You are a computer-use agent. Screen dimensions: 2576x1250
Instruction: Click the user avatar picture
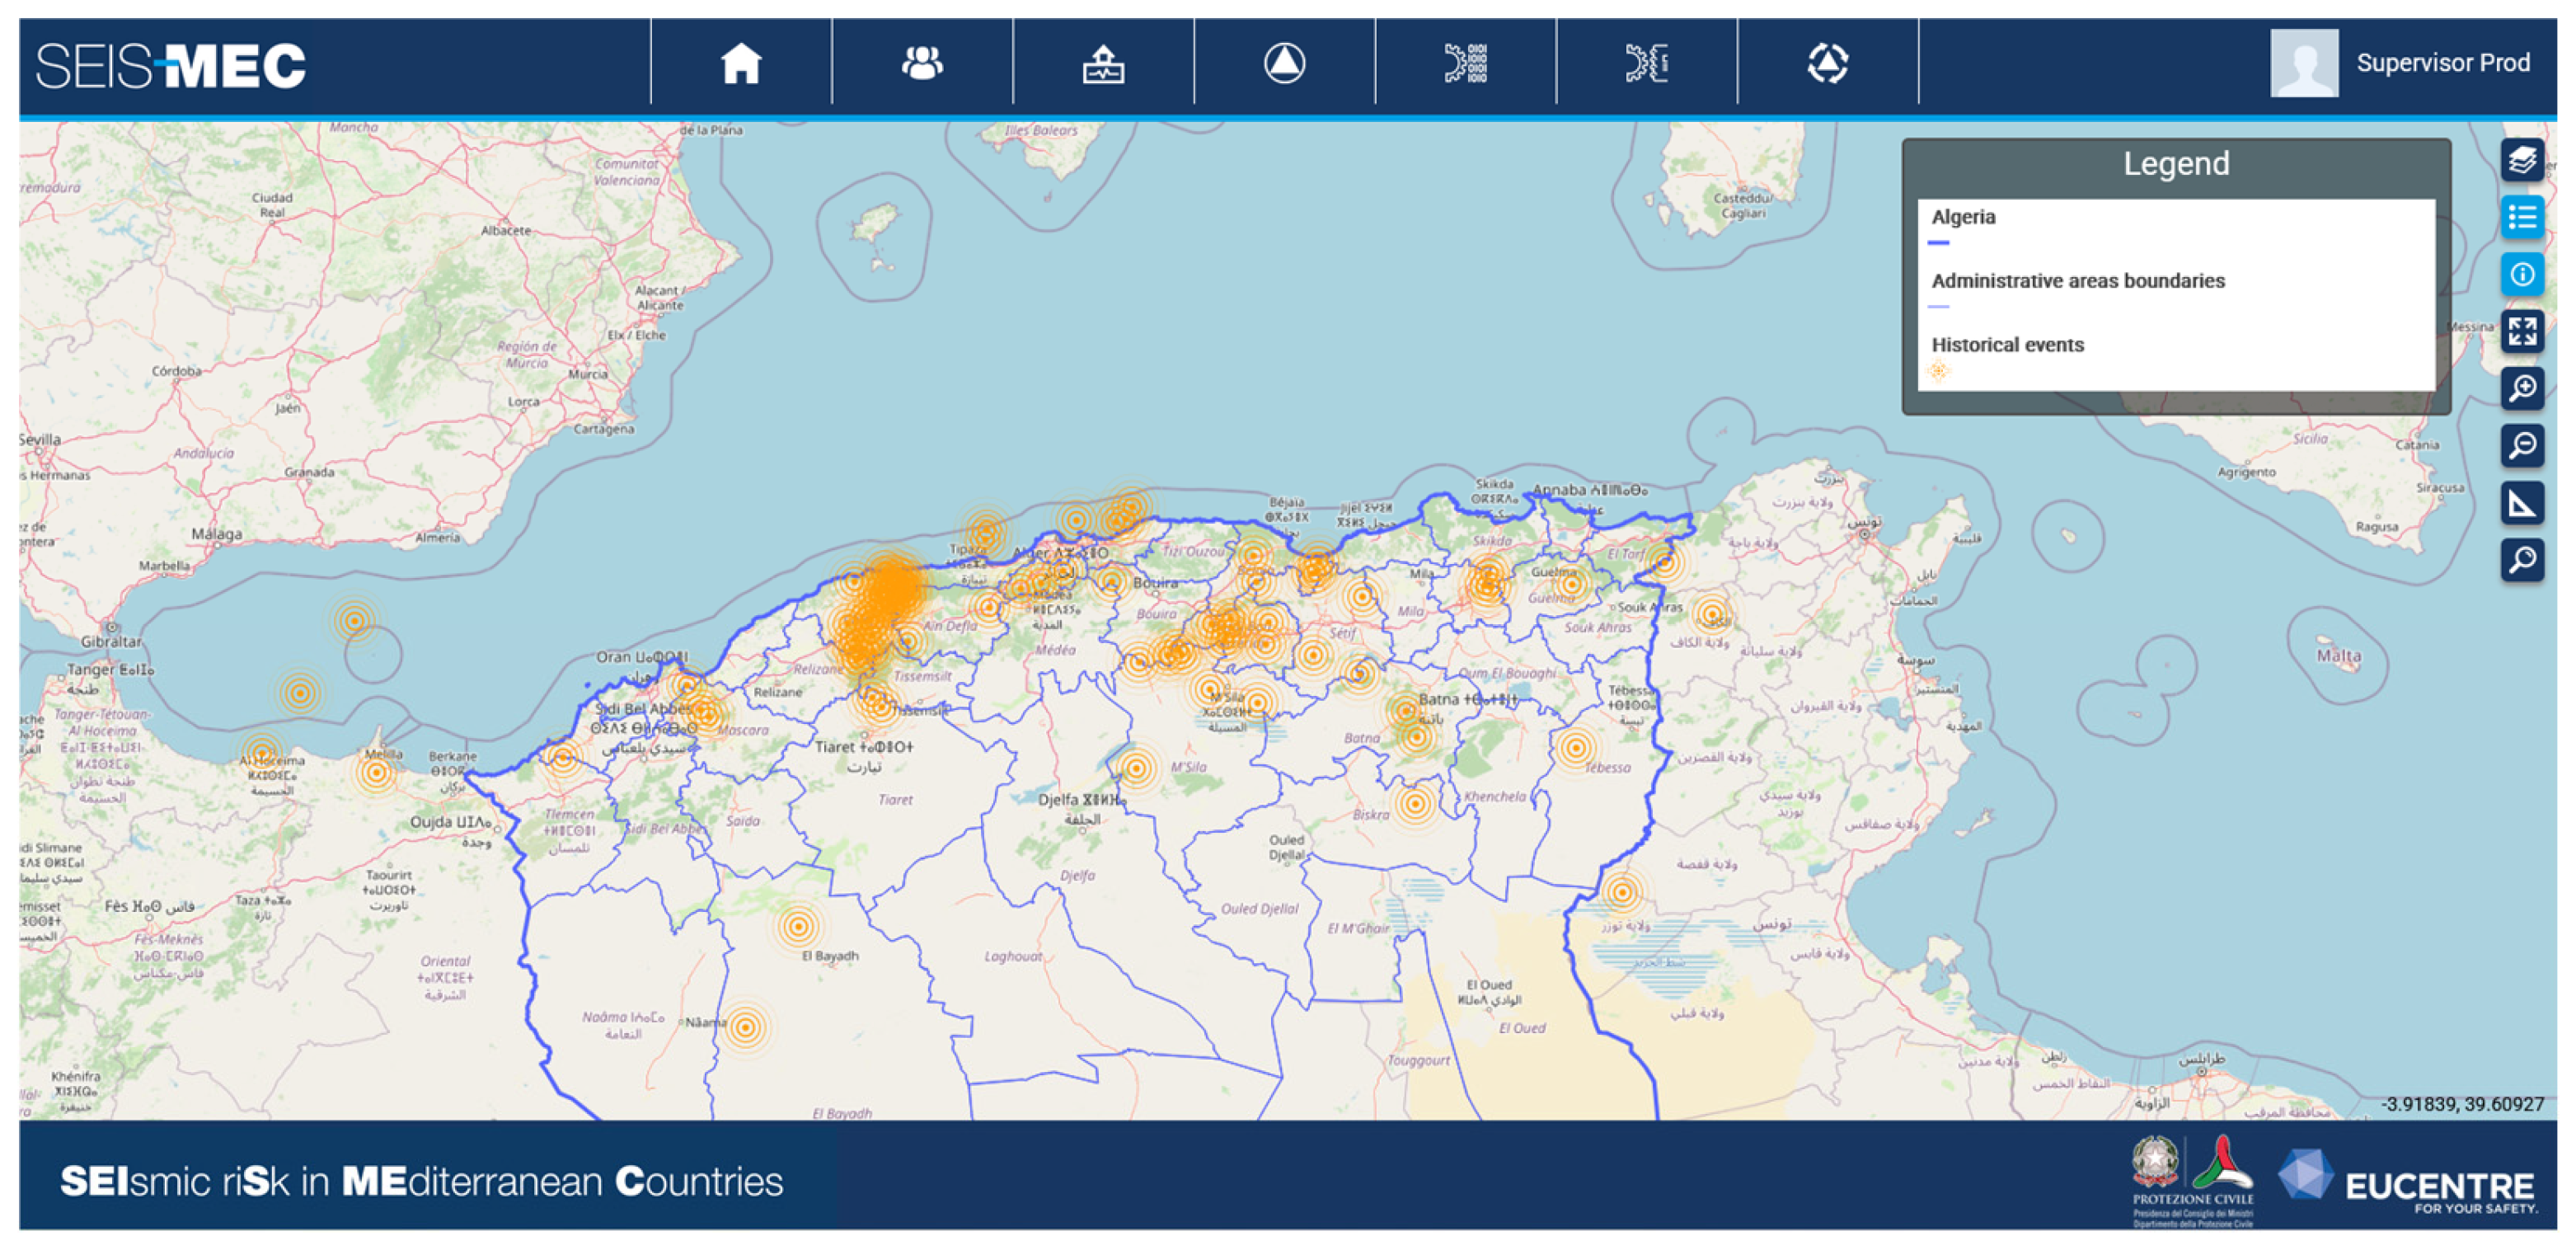coord(2304,63)
